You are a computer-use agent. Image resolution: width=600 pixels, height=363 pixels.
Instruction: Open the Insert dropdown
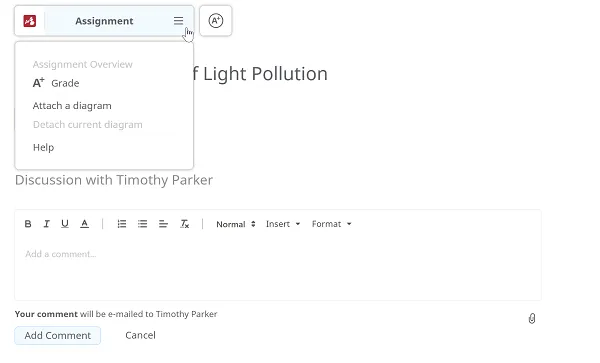[x=283, y=224]
